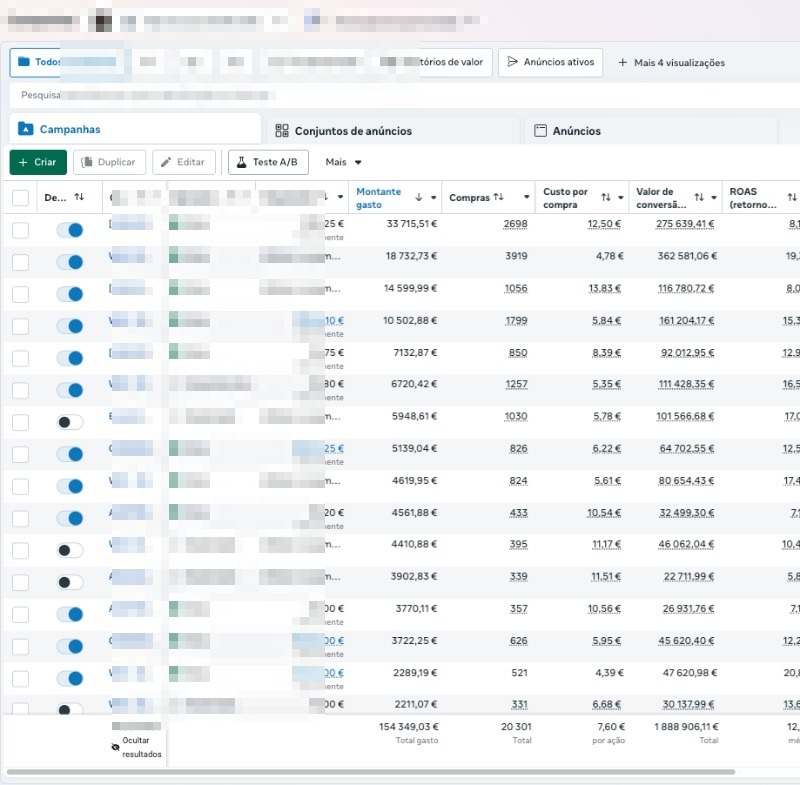Check the row with 33 715,51 € spent

[20, 230]
